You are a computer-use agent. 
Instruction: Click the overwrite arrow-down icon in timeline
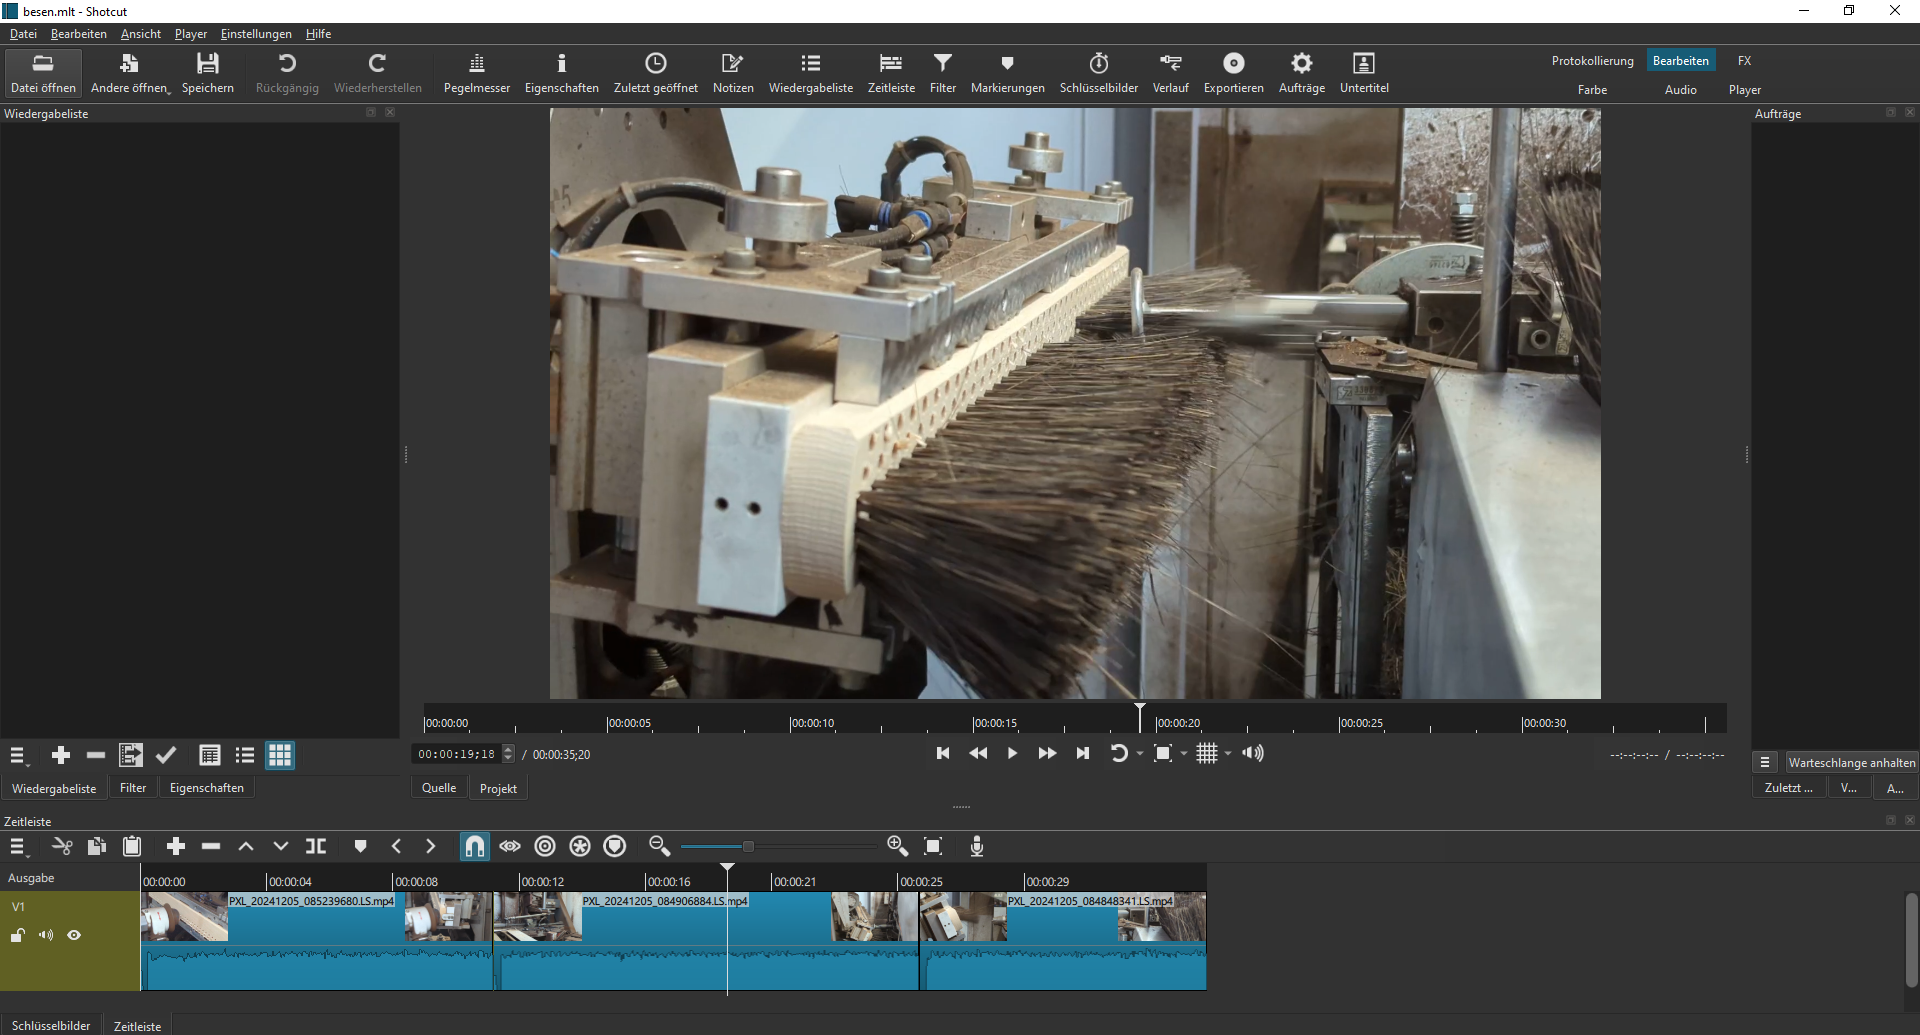pyautogui.click(x=281, y=847)
